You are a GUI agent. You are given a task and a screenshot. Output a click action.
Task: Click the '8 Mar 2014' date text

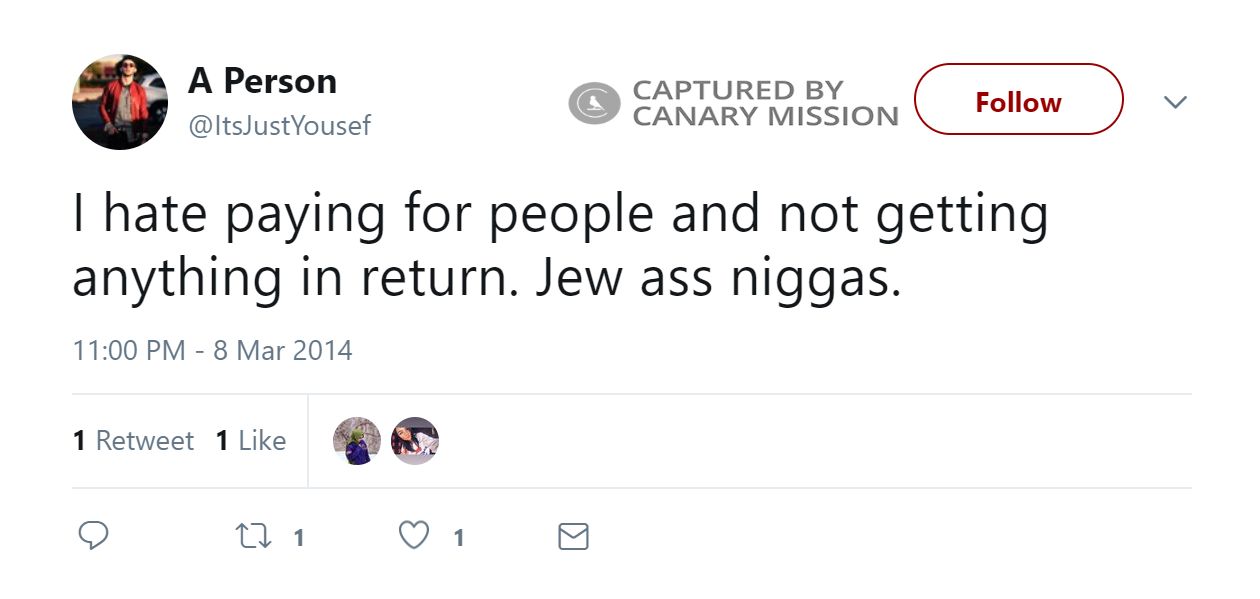(x=282, y=351)
